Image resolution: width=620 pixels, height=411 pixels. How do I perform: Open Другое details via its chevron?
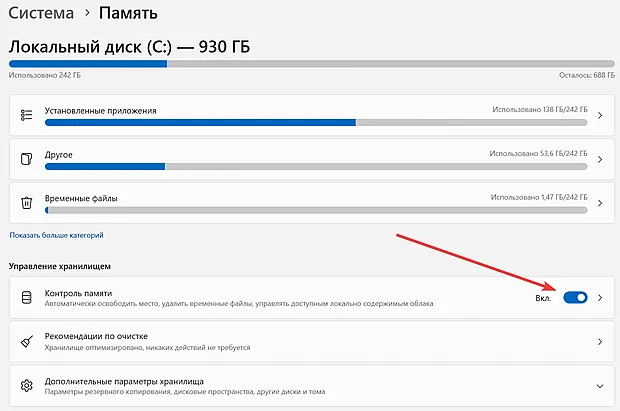click(600, 159)
